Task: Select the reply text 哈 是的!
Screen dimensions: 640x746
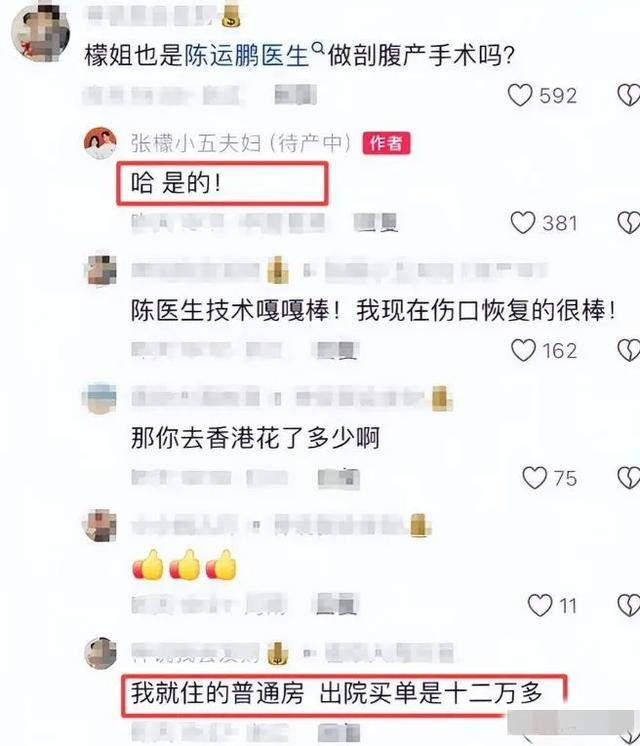Action: (176, 183)
